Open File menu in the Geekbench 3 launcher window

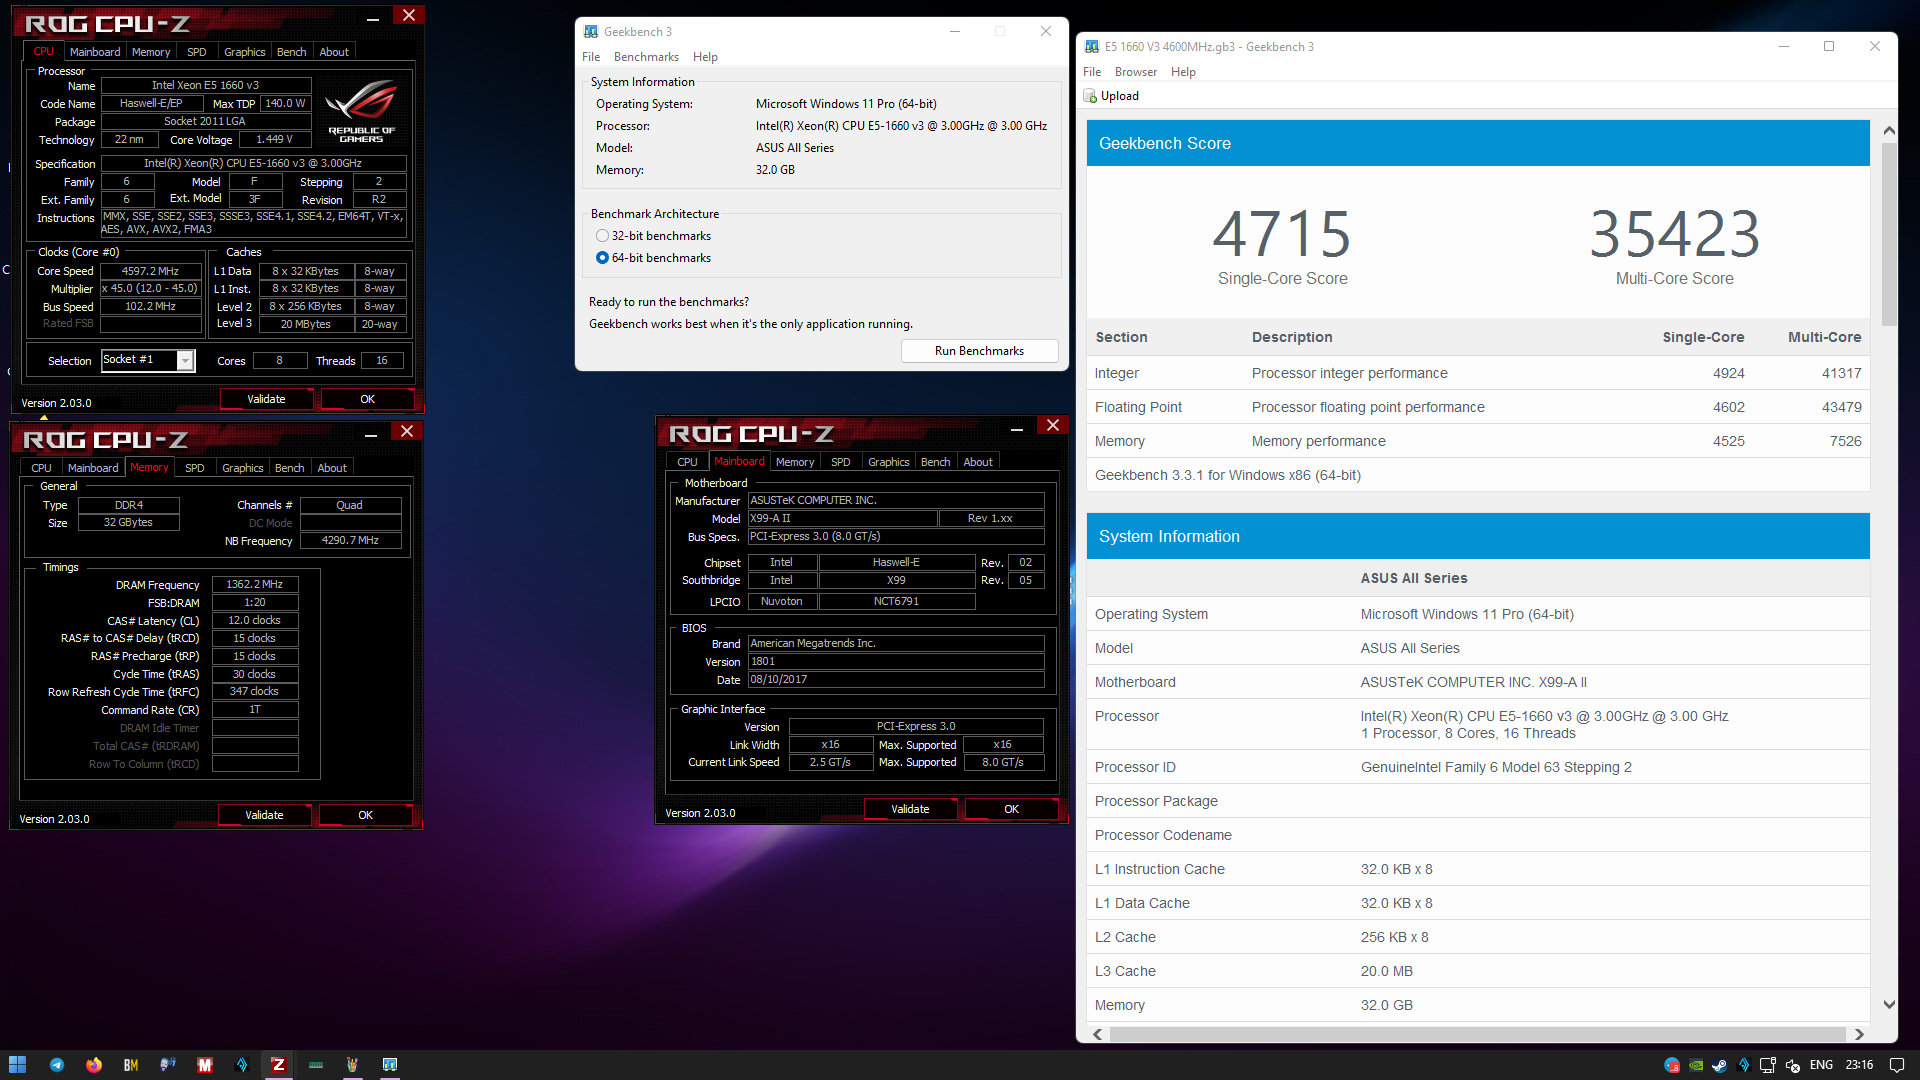[x=591, y=57]
